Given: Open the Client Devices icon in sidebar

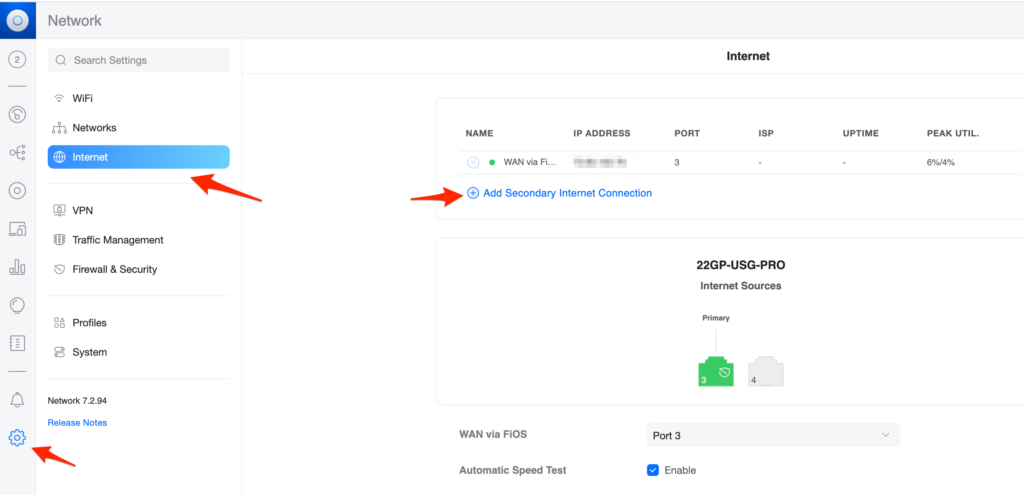Looking at the screenshot, I should [x=17, y=229].
